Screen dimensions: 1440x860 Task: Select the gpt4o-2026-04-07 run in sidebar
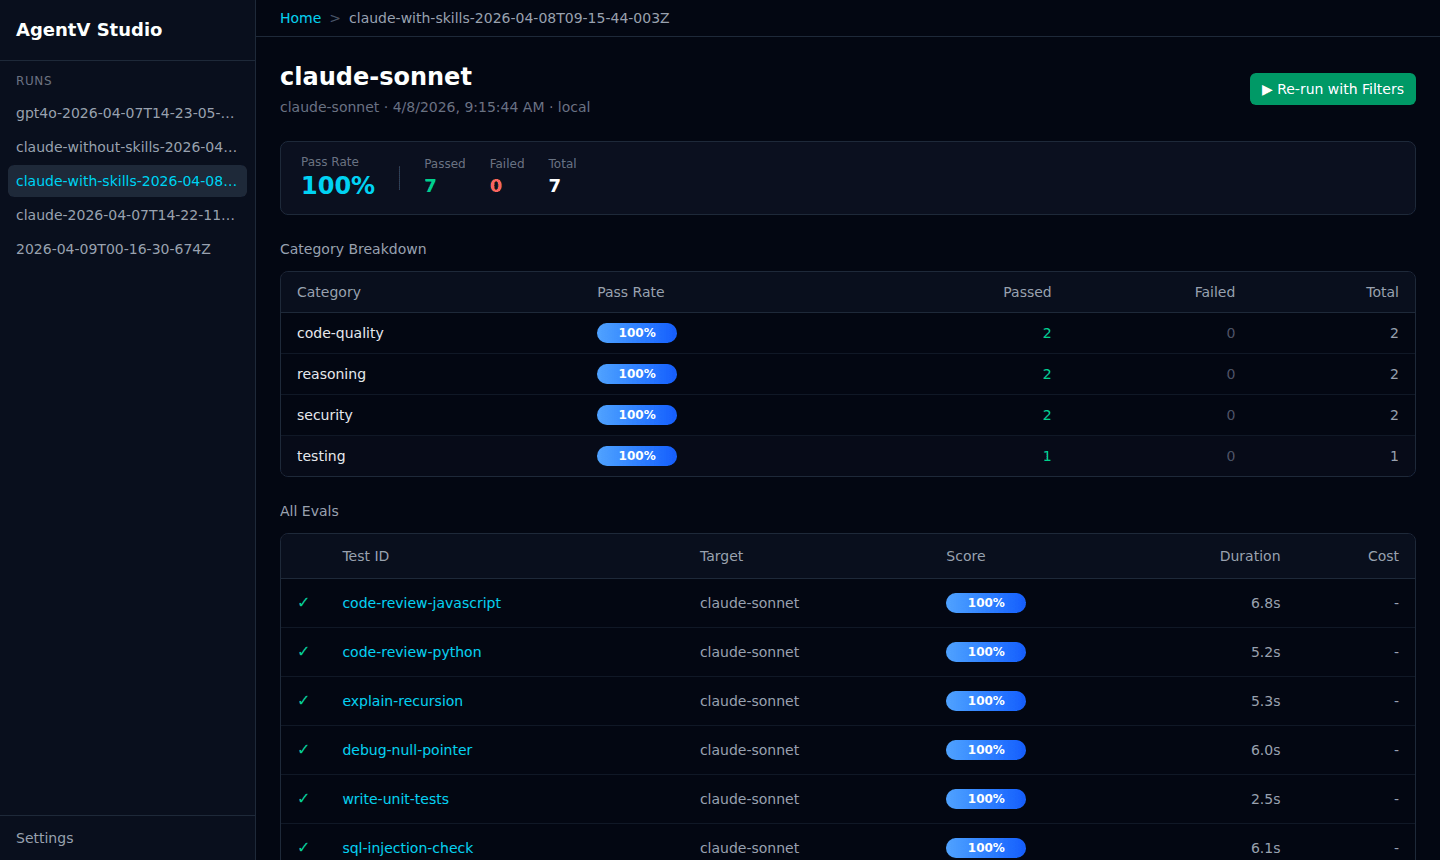pos(127,113)
